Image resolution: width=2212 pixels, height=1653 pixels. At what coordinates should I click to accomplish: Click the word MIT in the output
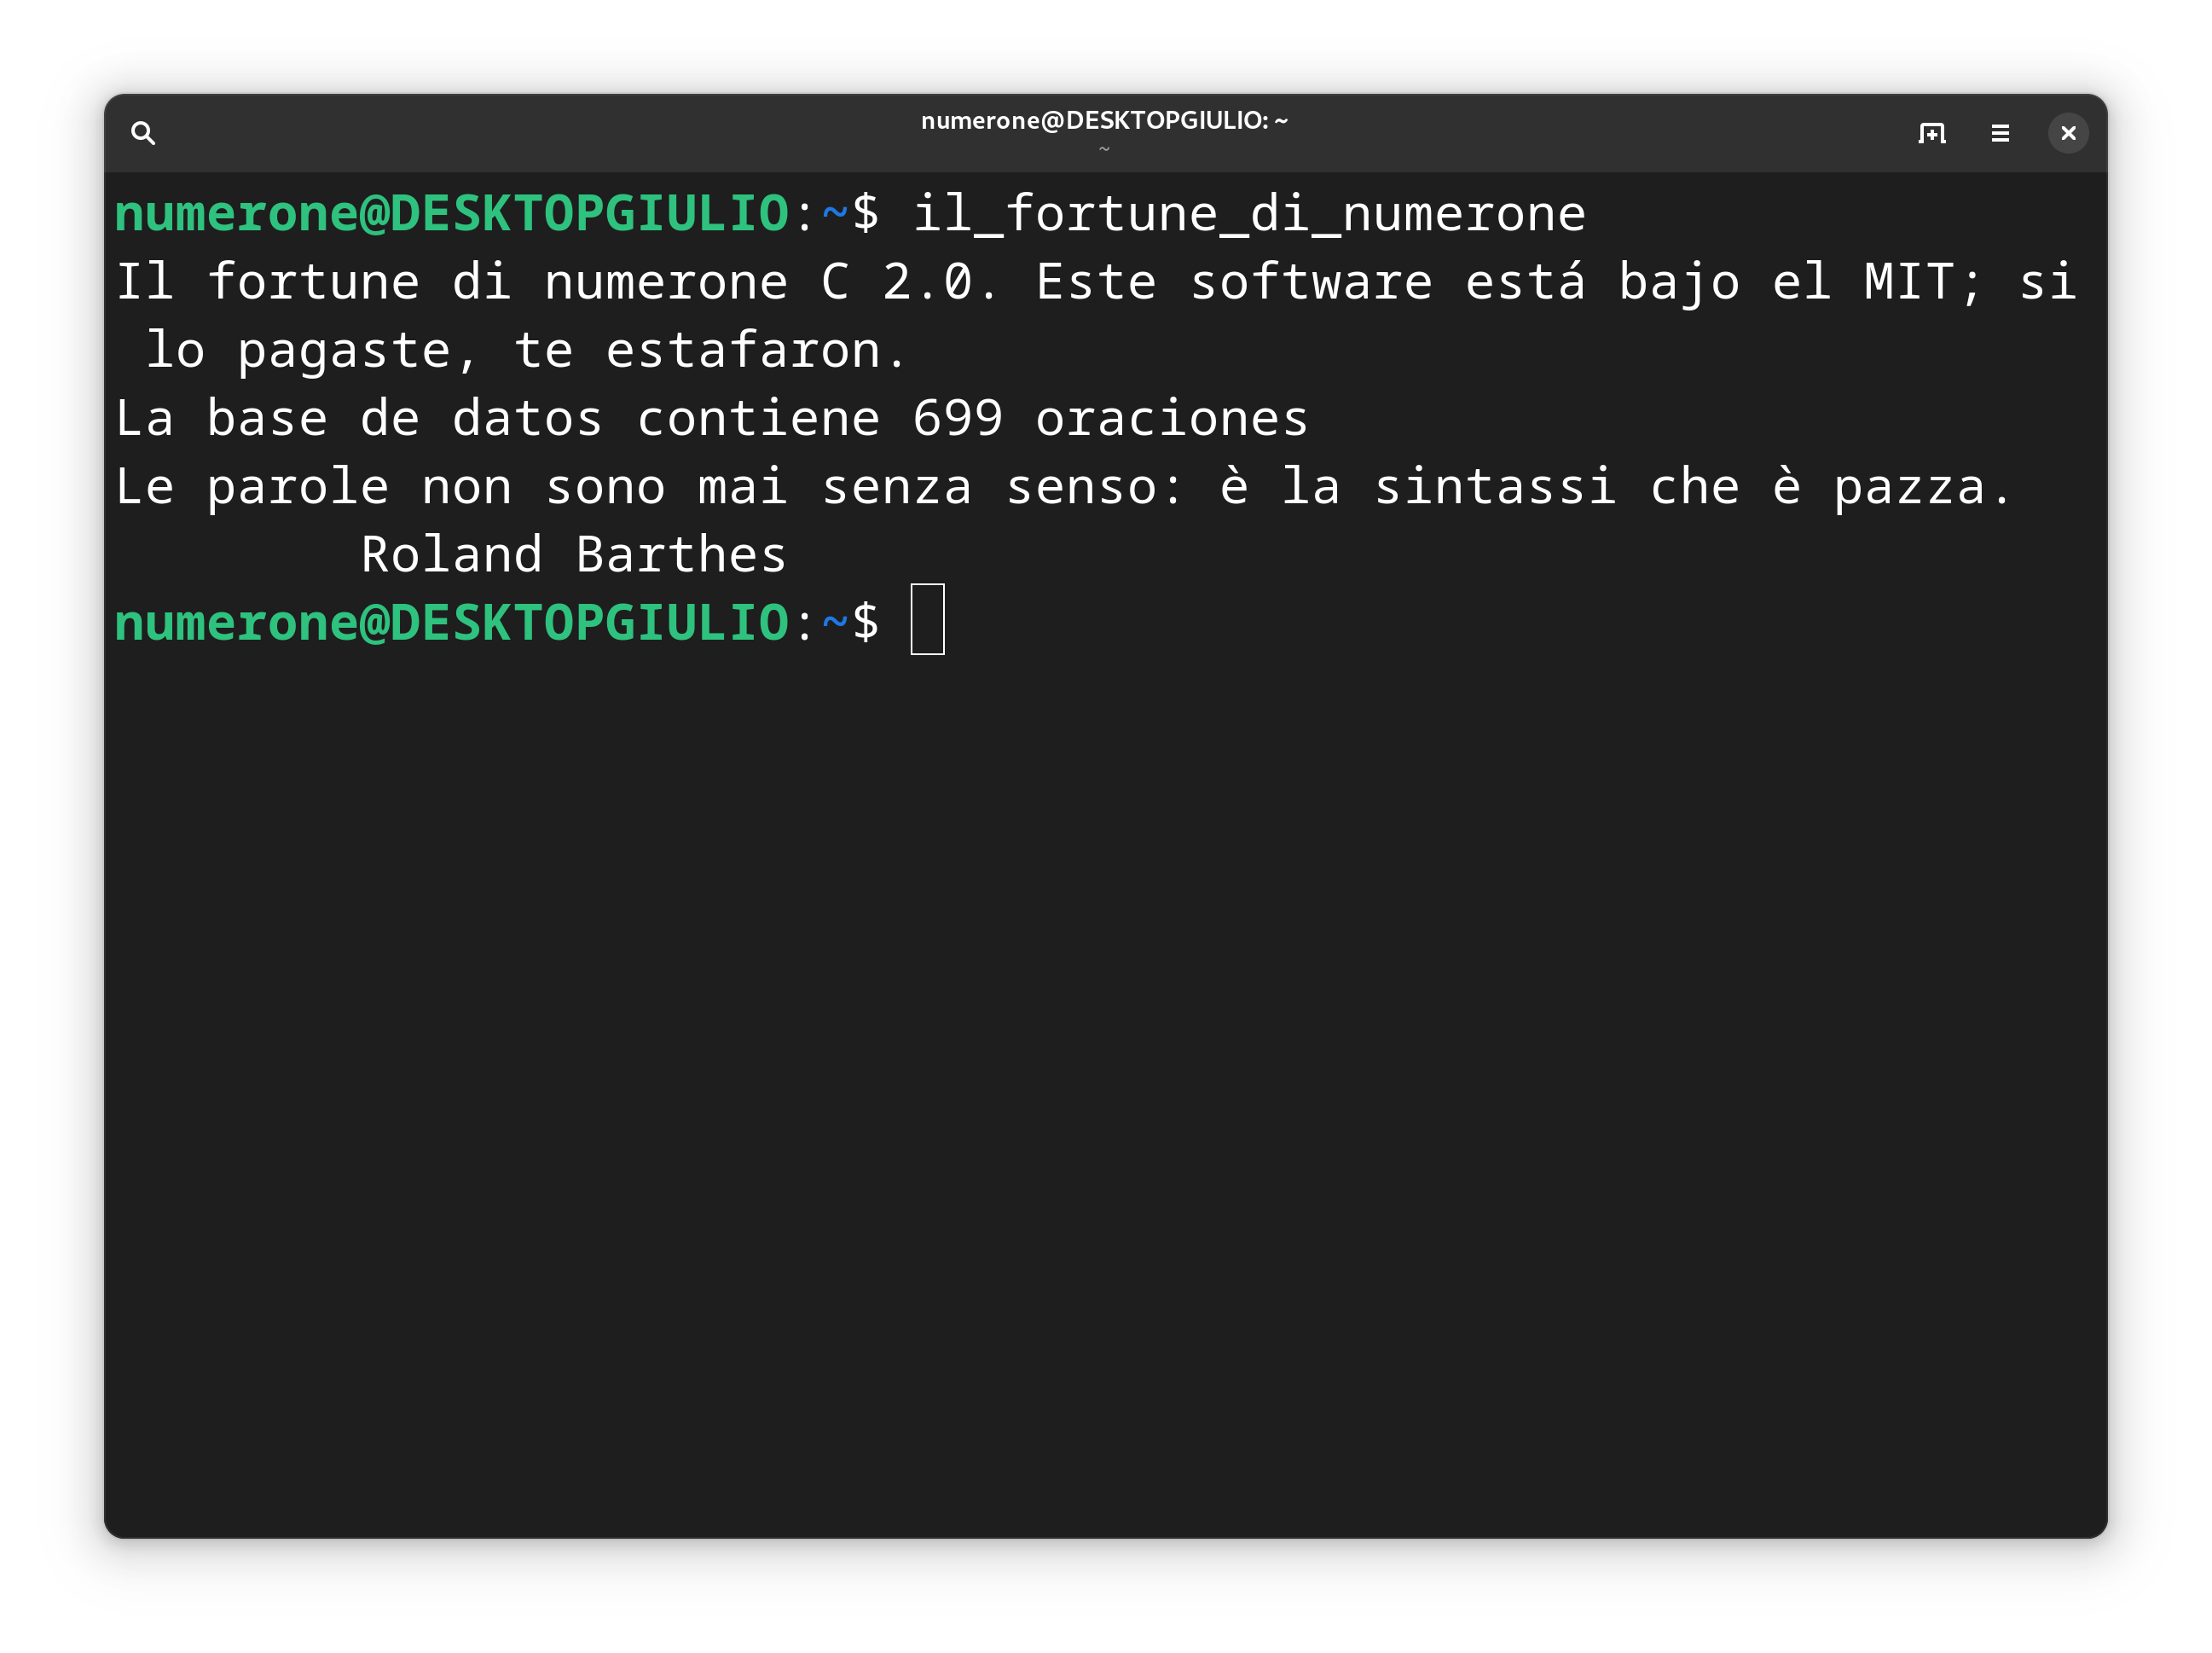click(1909, 281)
